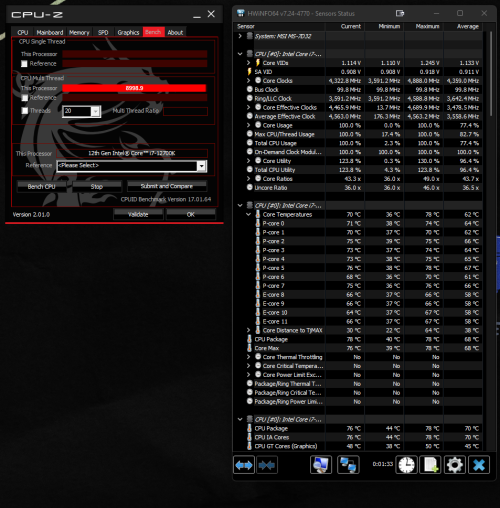This screenshot has width=500, height=508.
Task: Open HWiNFO settings gear icon
Action: [455, 465]
